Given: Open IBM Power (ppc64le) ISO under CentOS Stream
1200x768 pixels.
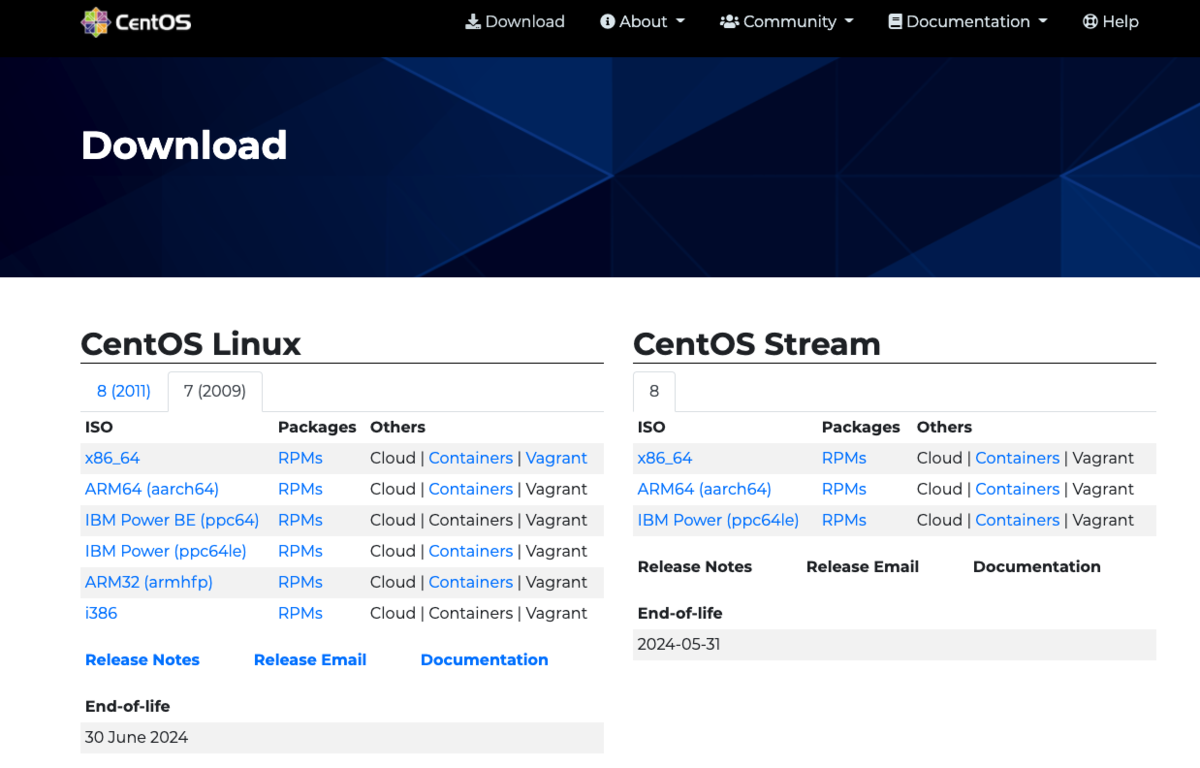Looking at the screenshot, I should tap(718, 520).
